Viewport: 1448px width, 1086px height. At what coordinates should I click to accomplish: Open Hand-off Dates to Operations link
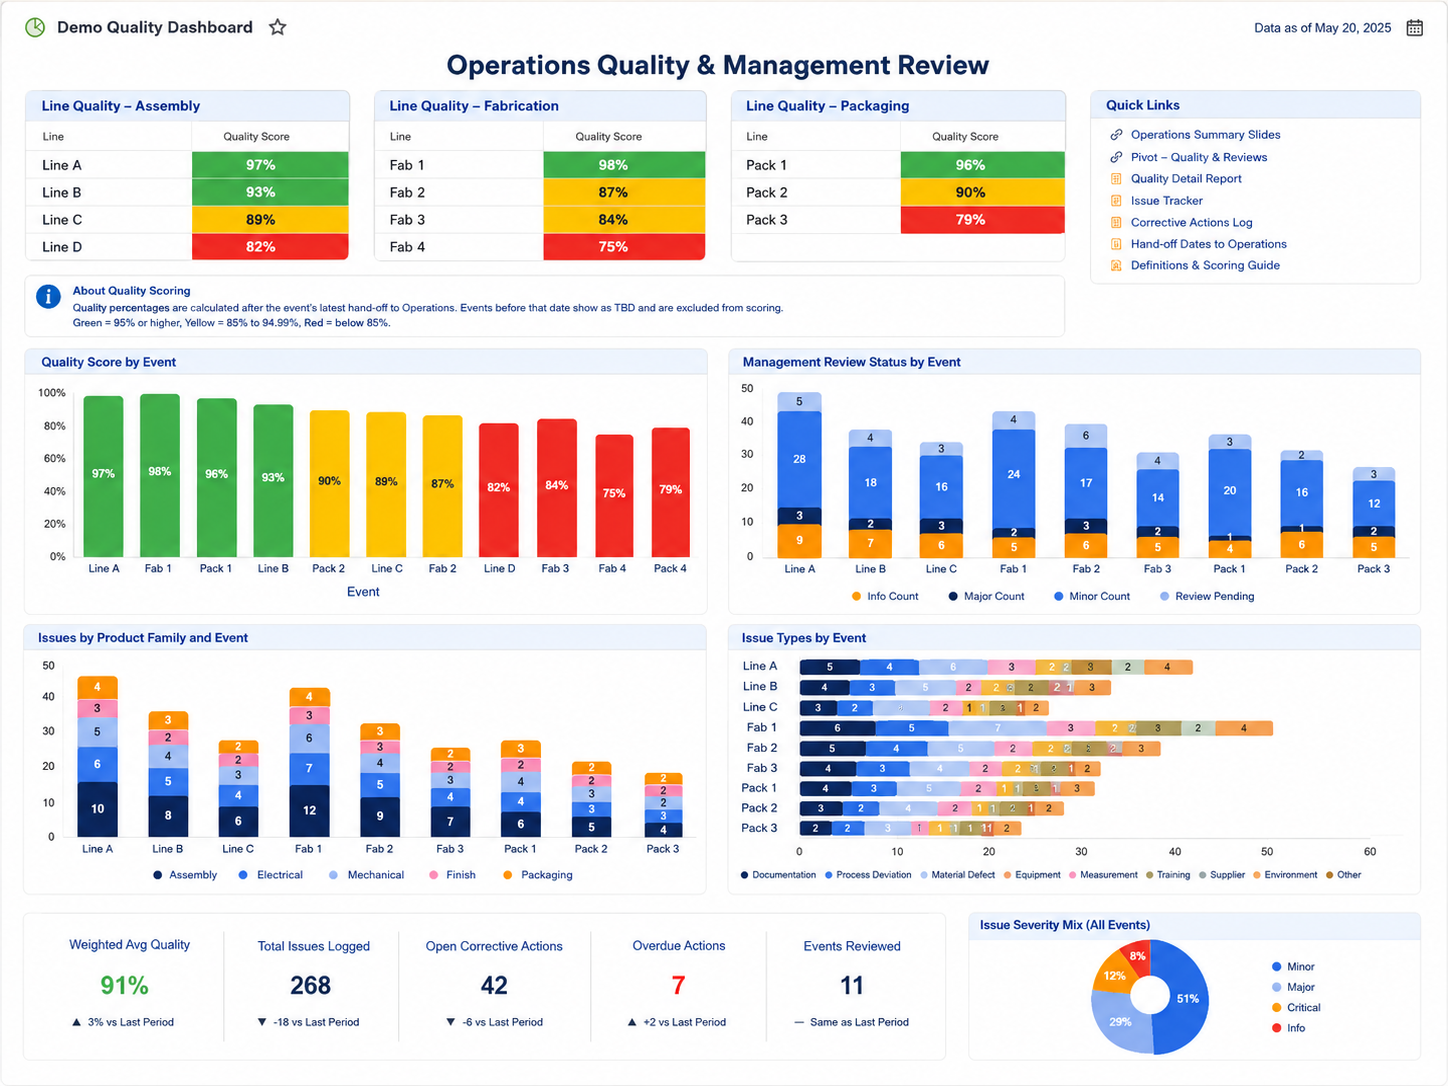click(x=1208, y=244)
